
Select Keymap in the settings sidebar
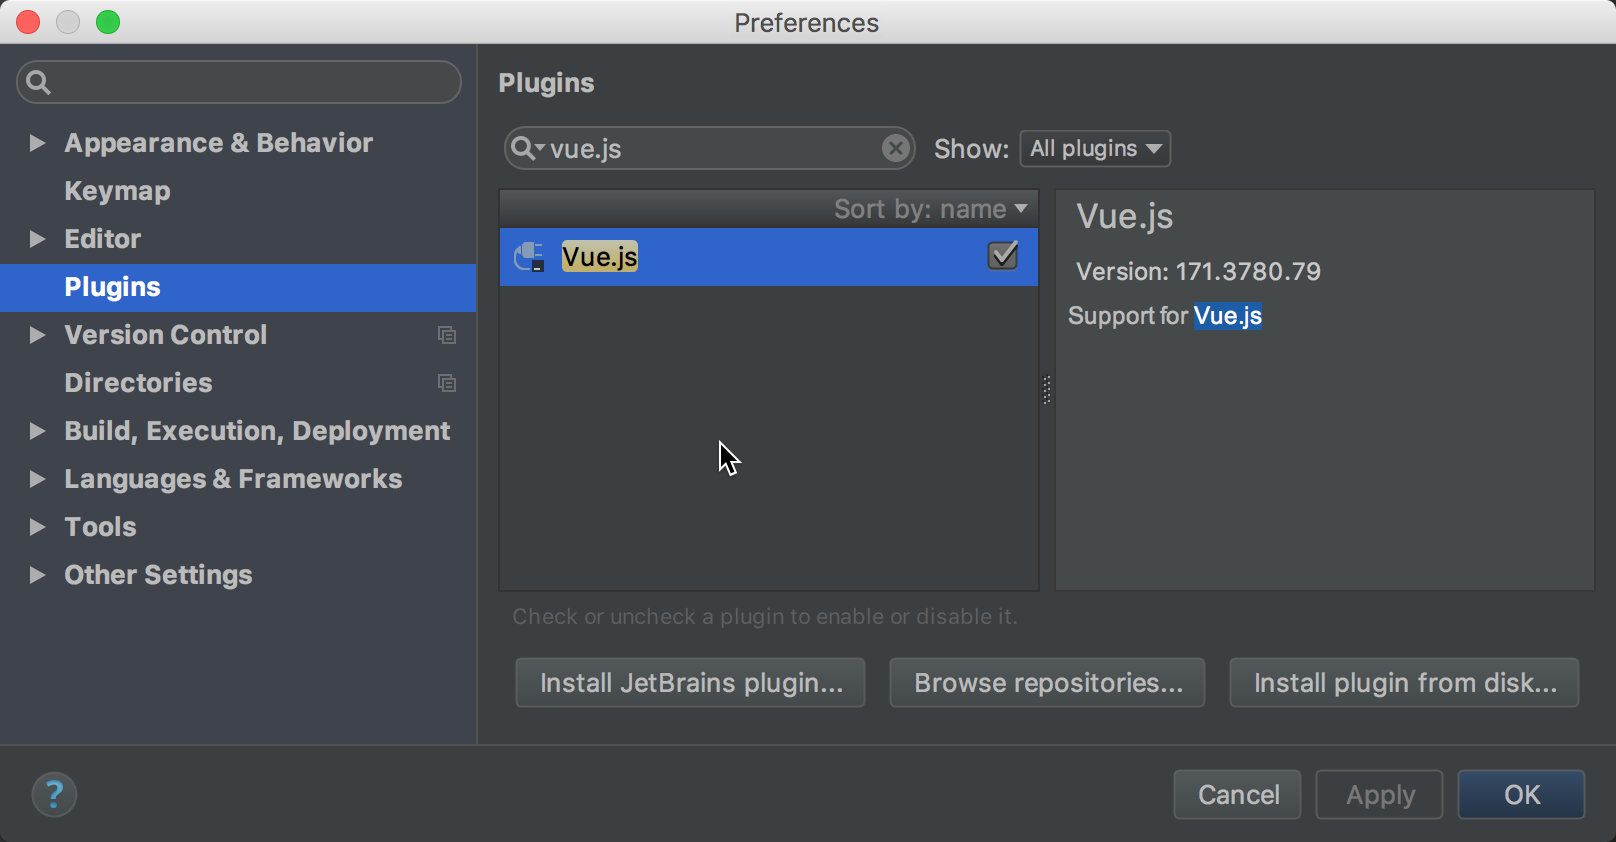pyautogui.click(x=117, y=191)
